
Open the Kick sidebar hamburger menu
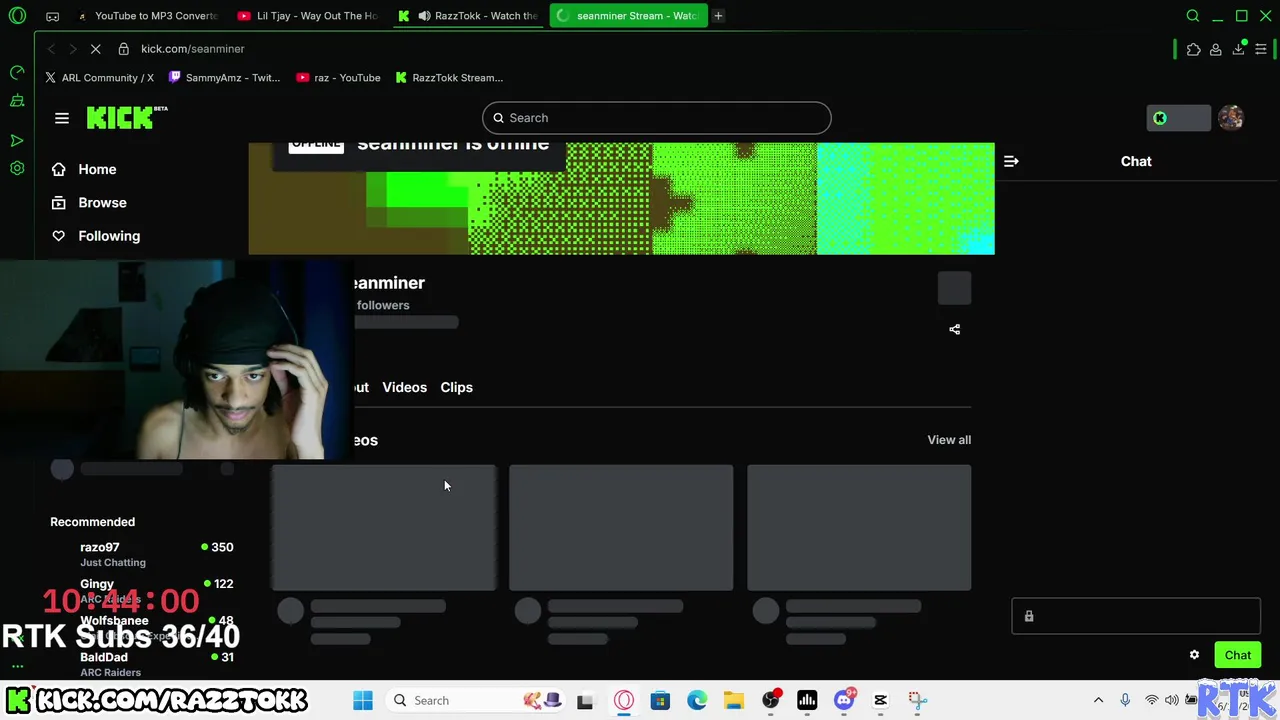coord(62,118)
